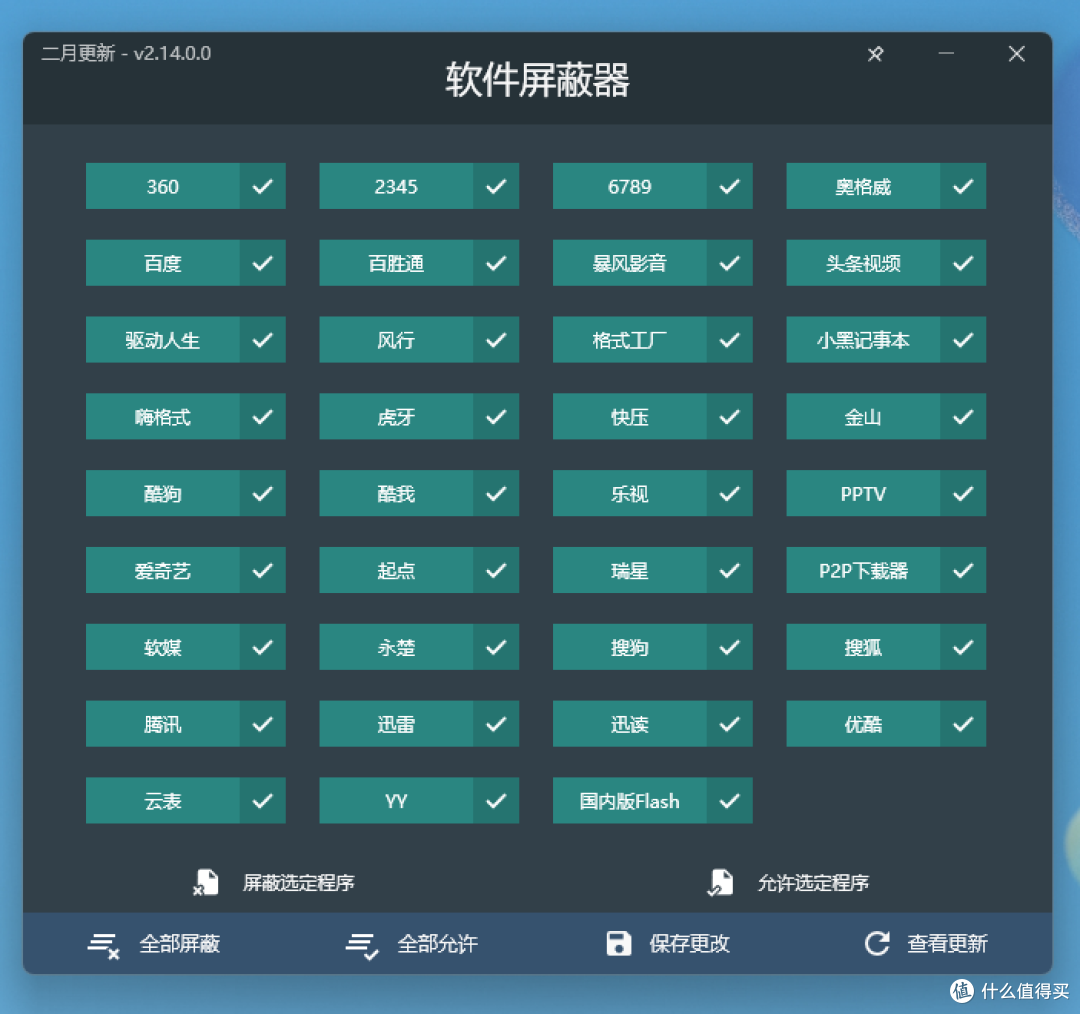Toggle the checkmark for 金山
1080x1014 pixels.
pos(963,417)
